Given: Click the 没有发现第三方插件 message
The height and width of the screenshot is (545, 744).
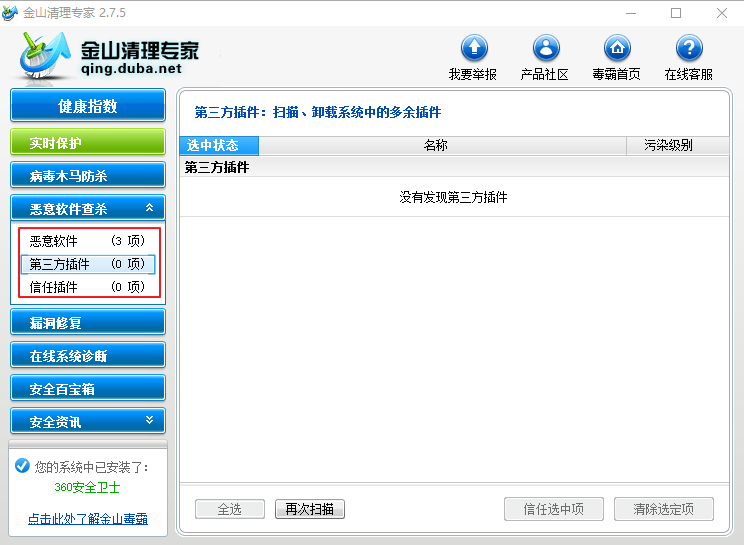Looking at the screenshot, I should (453, 197).
